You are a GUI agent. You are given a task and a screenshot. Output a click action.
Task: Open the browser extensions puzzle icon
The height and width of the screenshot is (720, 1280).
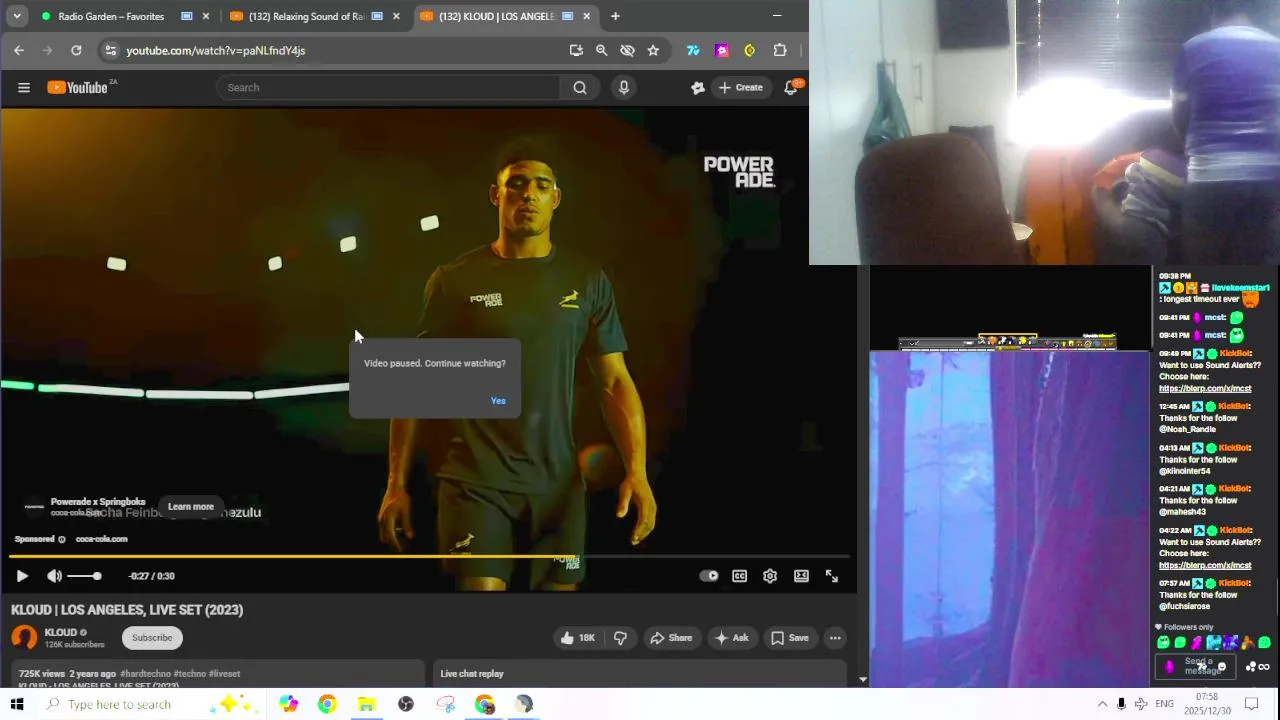click(780, 50)
